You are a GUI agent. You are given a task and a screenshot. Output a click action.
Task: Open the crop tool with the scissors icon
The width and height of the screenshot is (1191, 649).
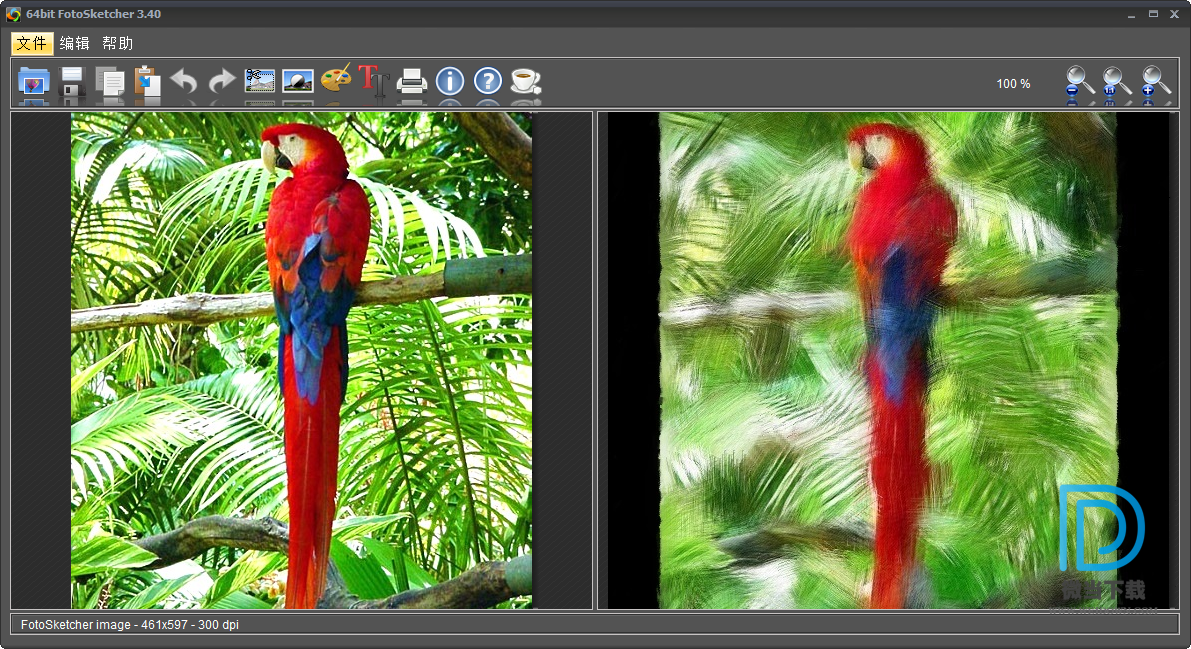coord(260,81)
